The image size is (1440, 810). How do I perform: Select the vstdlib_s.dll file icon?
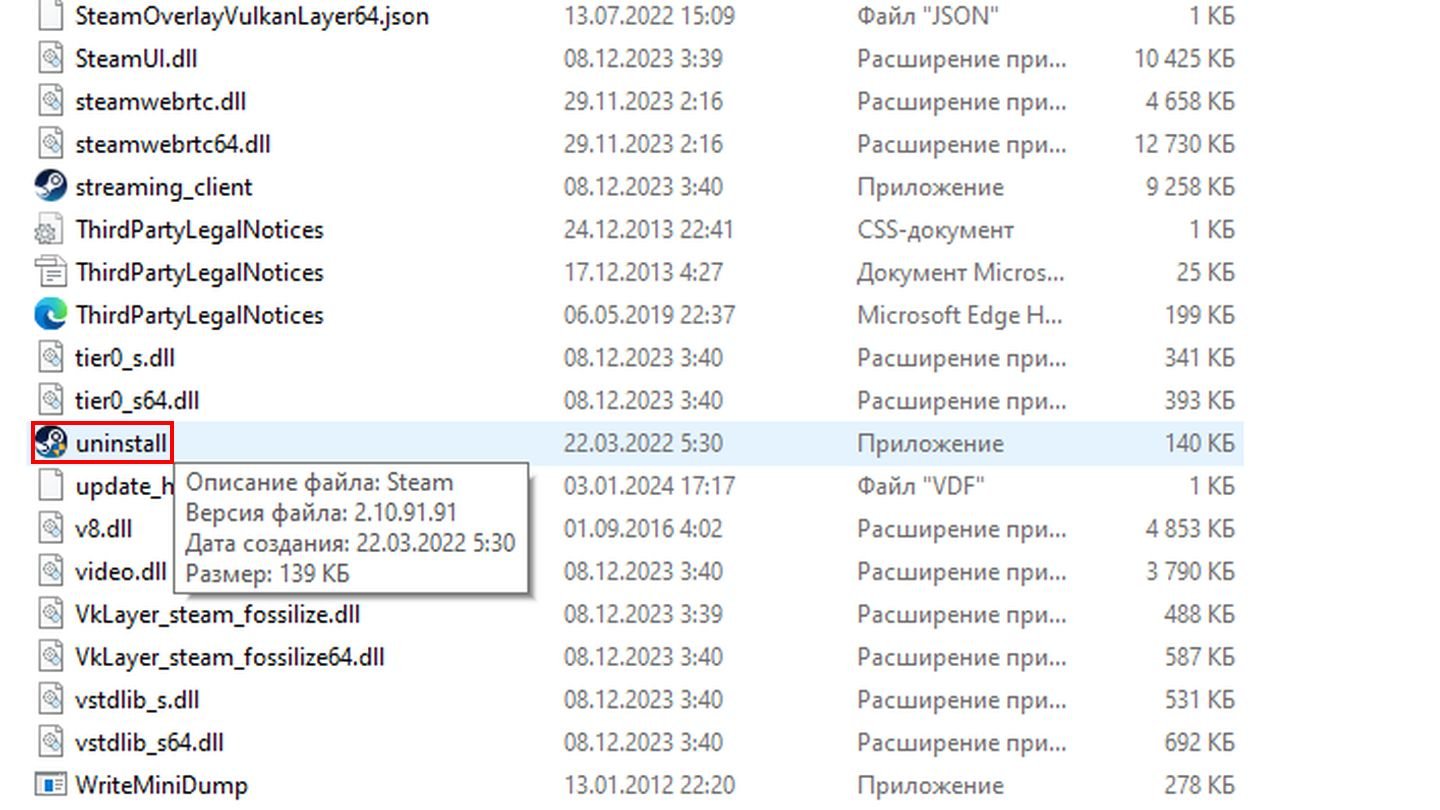(x=50, y=699)
